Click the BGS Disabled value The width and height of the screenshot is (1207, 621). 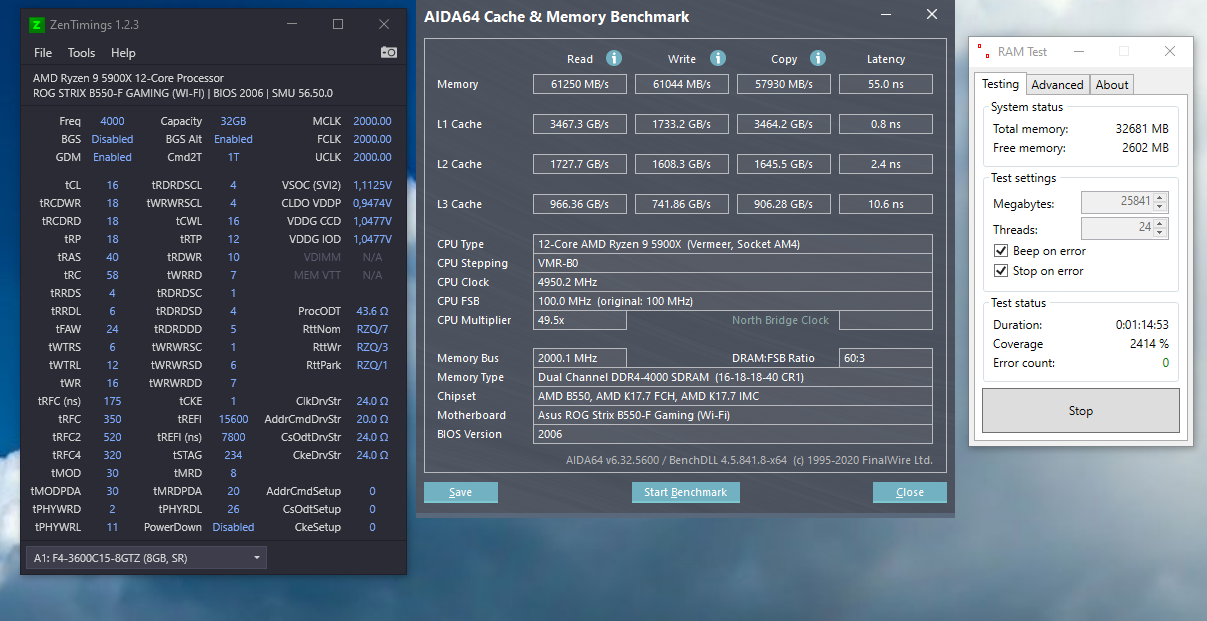(112, 139)
